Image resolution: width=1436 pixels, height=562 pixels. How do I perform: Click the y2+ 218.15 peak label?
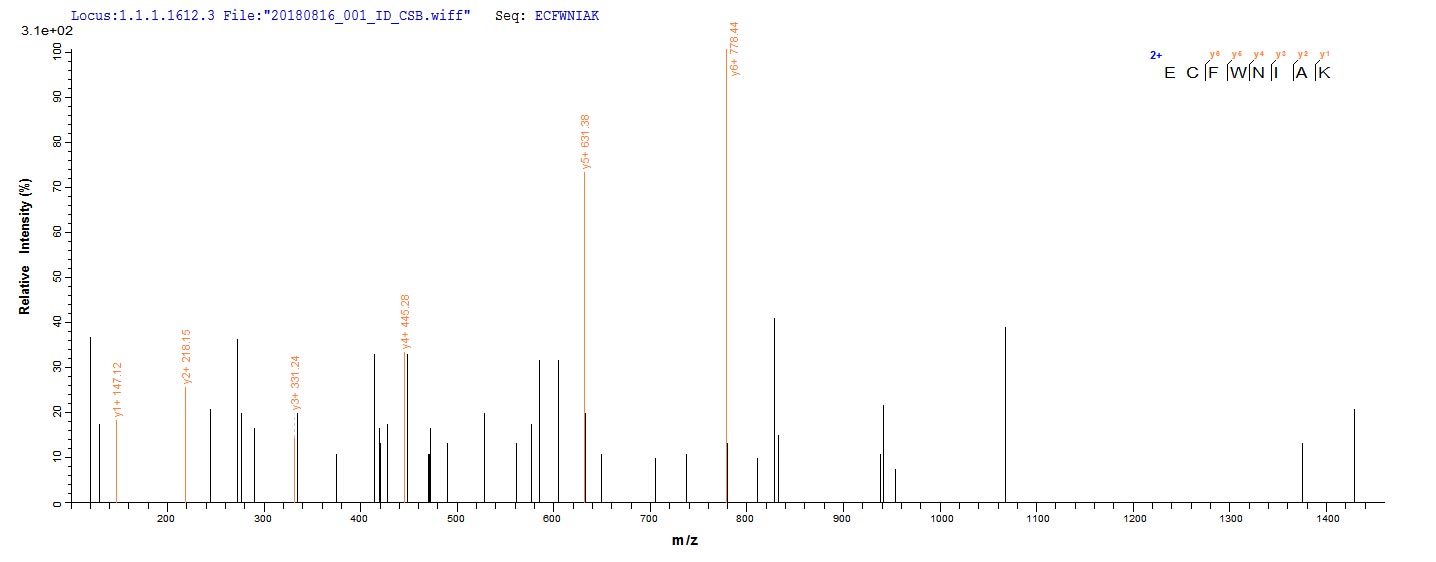point(187,357)
